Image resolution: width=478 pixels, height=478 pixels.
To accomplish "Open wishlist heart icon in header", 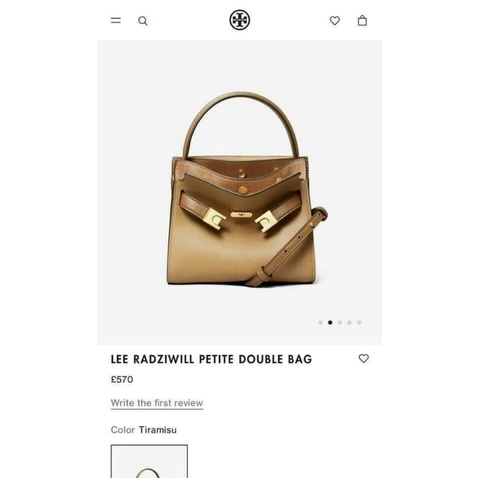I will point(335,21).
